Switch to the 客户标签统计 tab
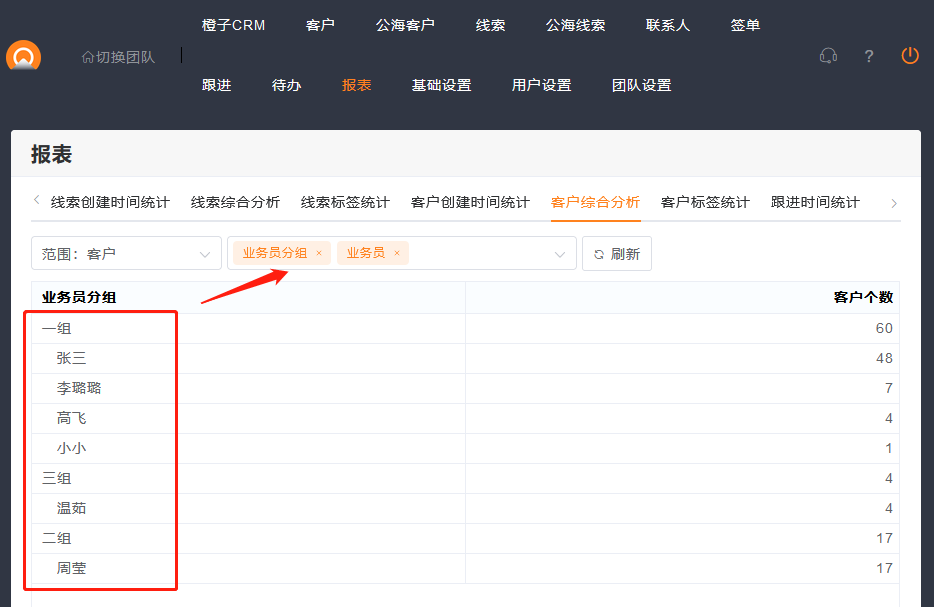 click(x=705, y=202)
